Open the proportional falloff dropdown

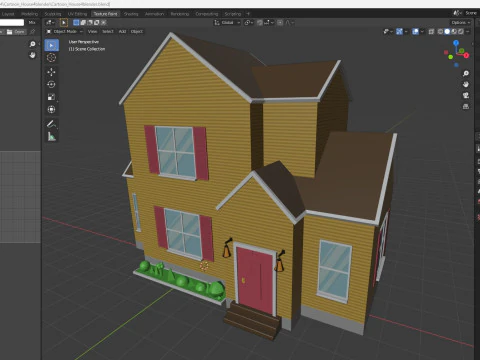click(289, 23)
